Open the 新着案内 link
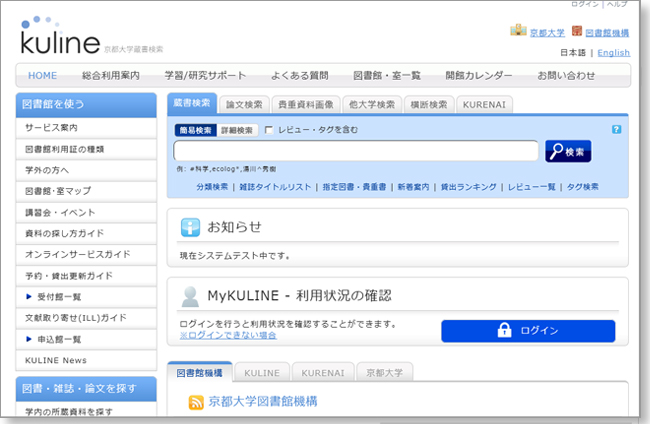Viewport: 650px width, 424px height. click(413, 187)
